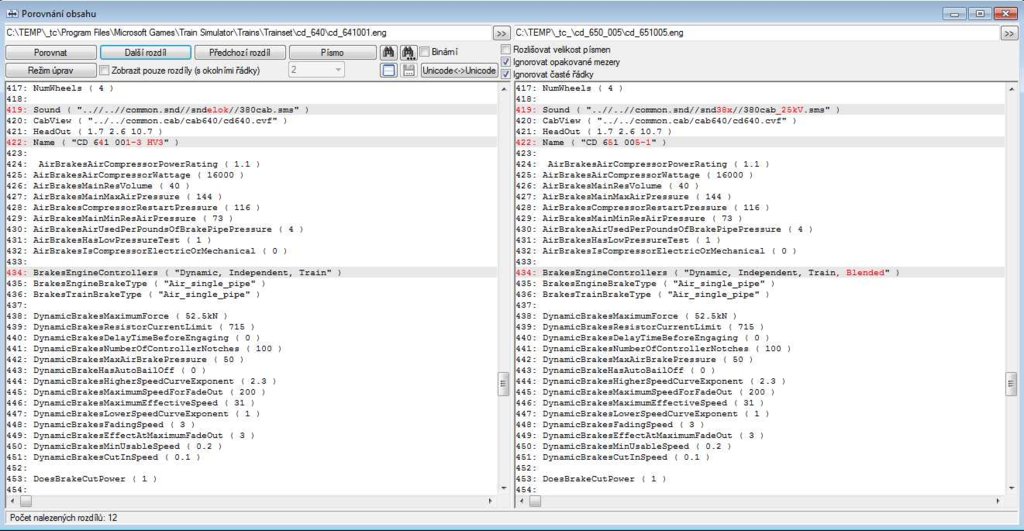The height and width of the screenshot is (531, 1024).
Task: Uncheck Ignorovat časté řádky option
Action: click(506, 74)
